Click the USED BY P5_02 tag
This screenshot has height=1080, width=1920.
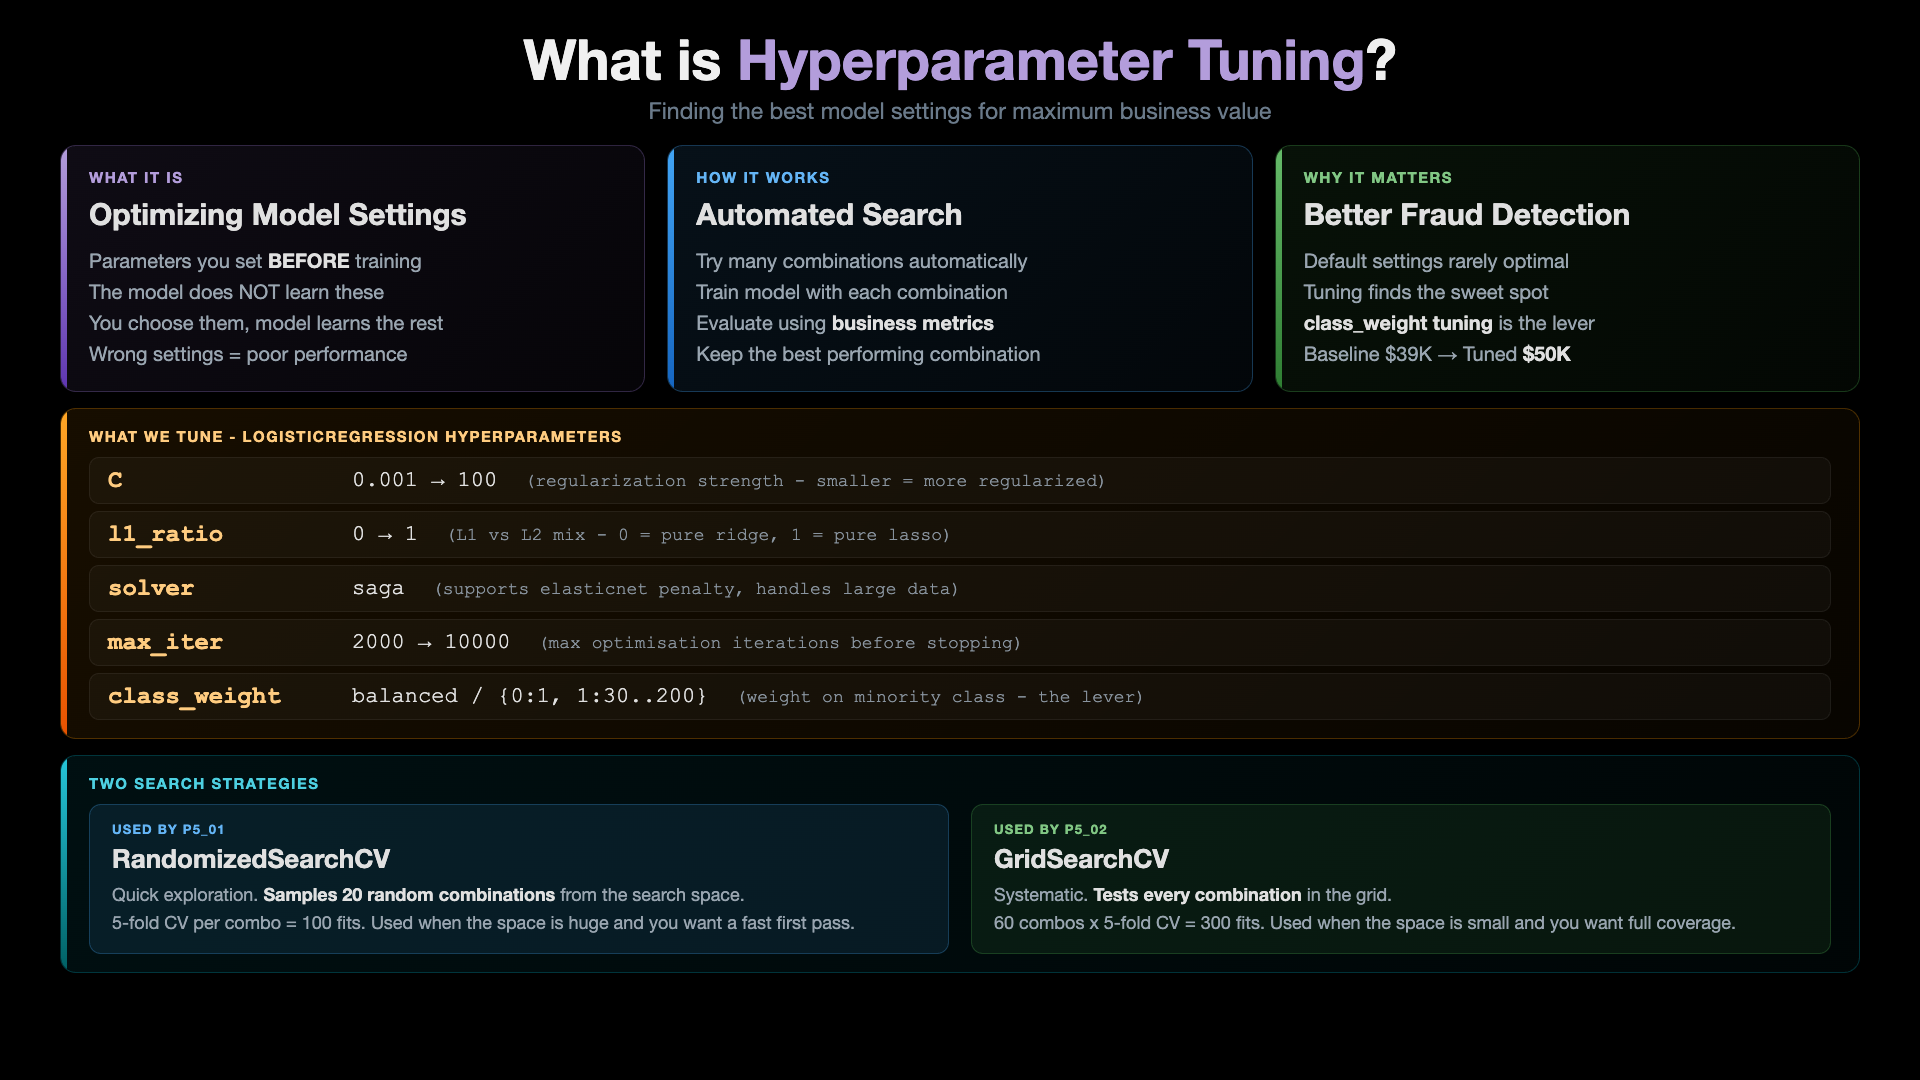(x=1050, y=830)
